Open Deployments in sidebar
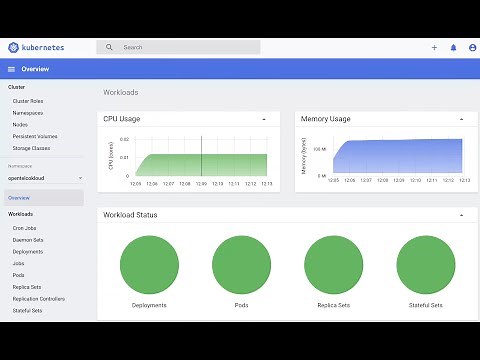Image resolution: width=480 pixels, height=360 pixels. [x=28, y=252]
